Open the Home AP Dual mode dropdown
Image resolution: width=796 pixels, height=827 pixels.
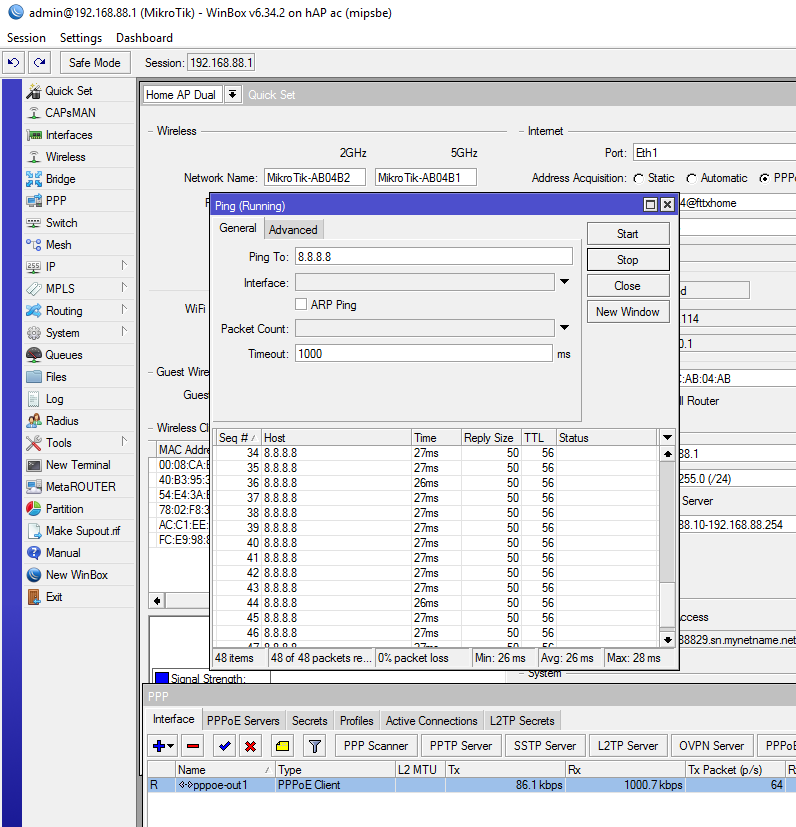pos(232,94)
